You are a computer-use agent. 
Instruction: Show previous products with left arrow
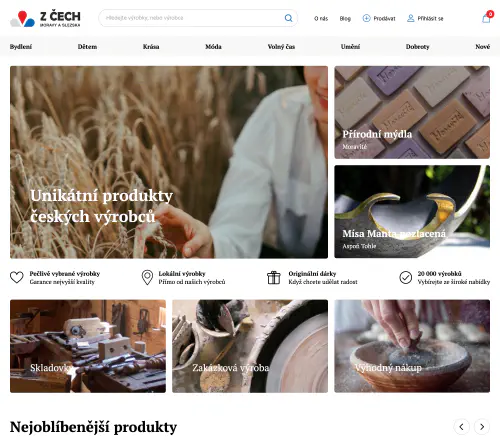click(461, 427)
